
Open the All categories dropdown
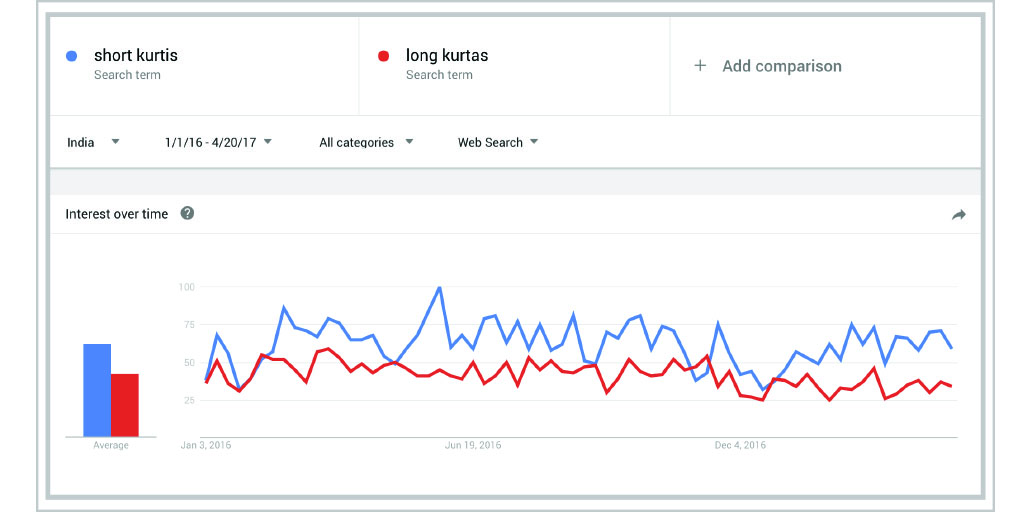pyautogui.click(x=366, y=142)
